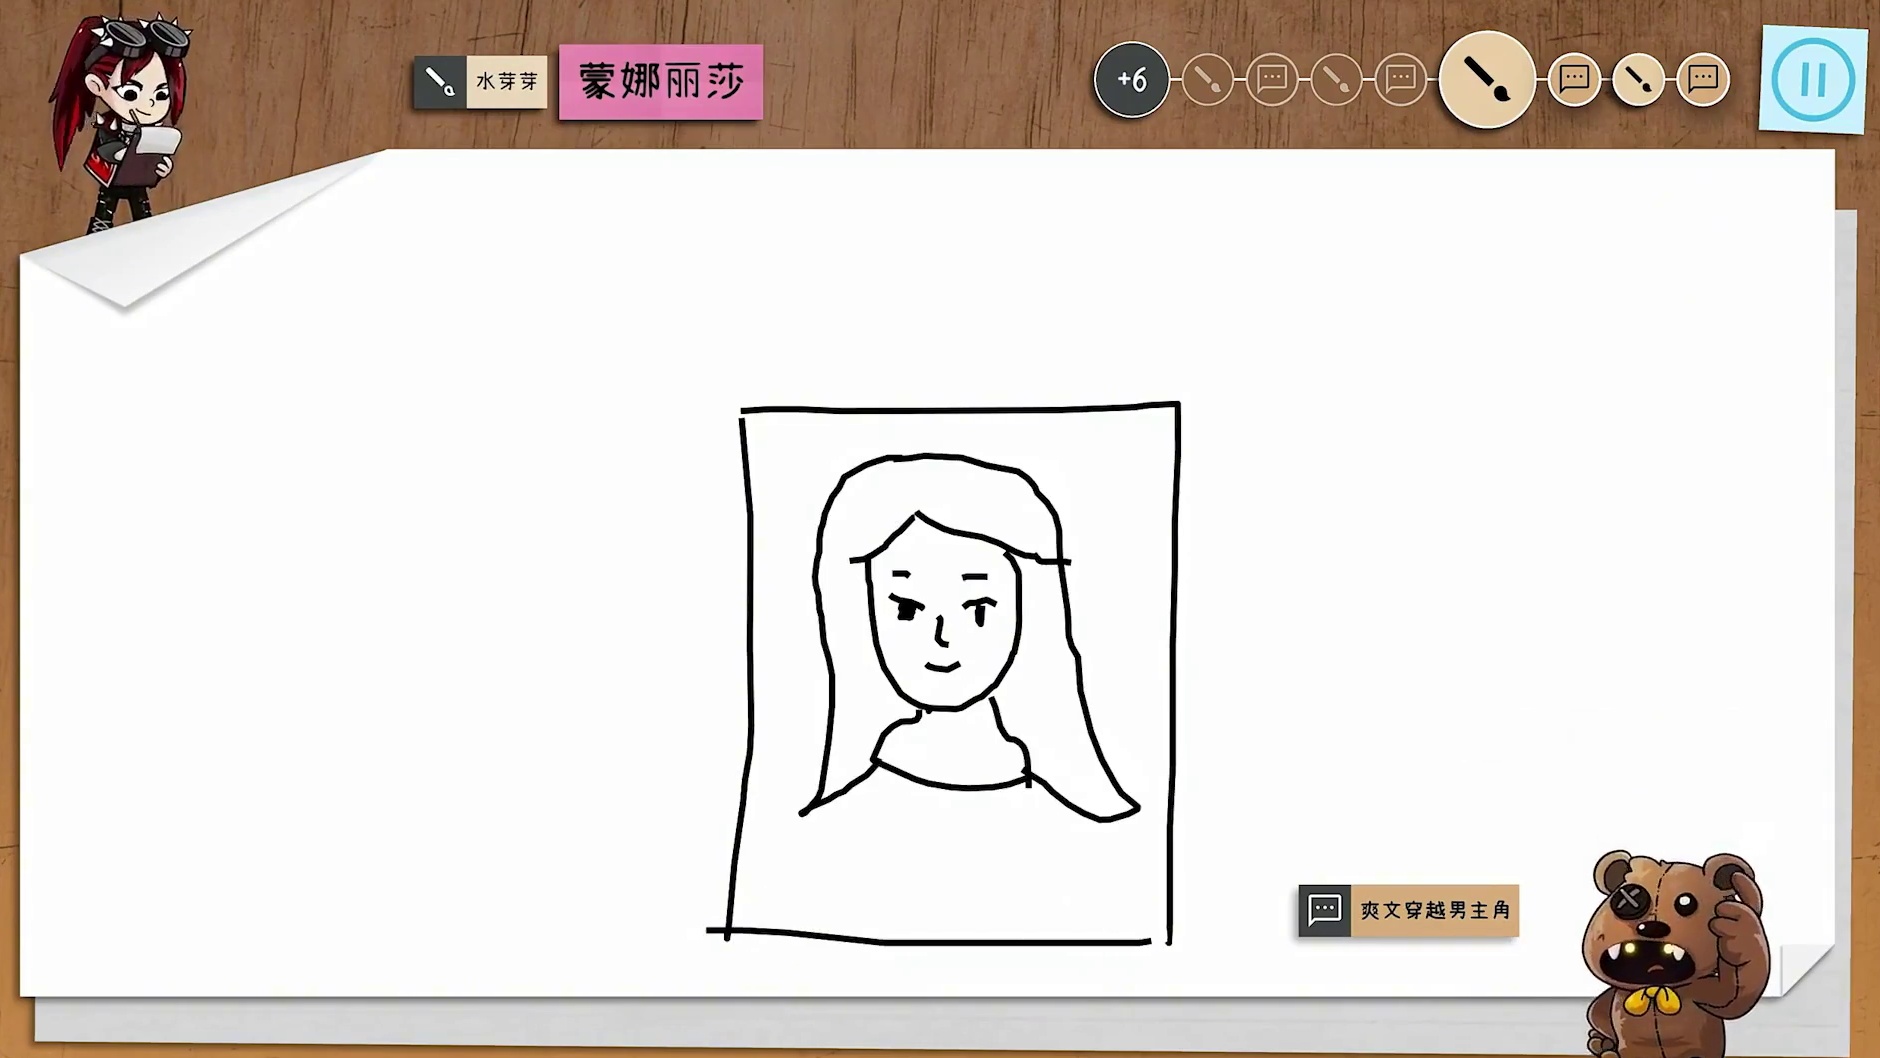Click the brush icon beside 水芽芽

pos(440,82)
